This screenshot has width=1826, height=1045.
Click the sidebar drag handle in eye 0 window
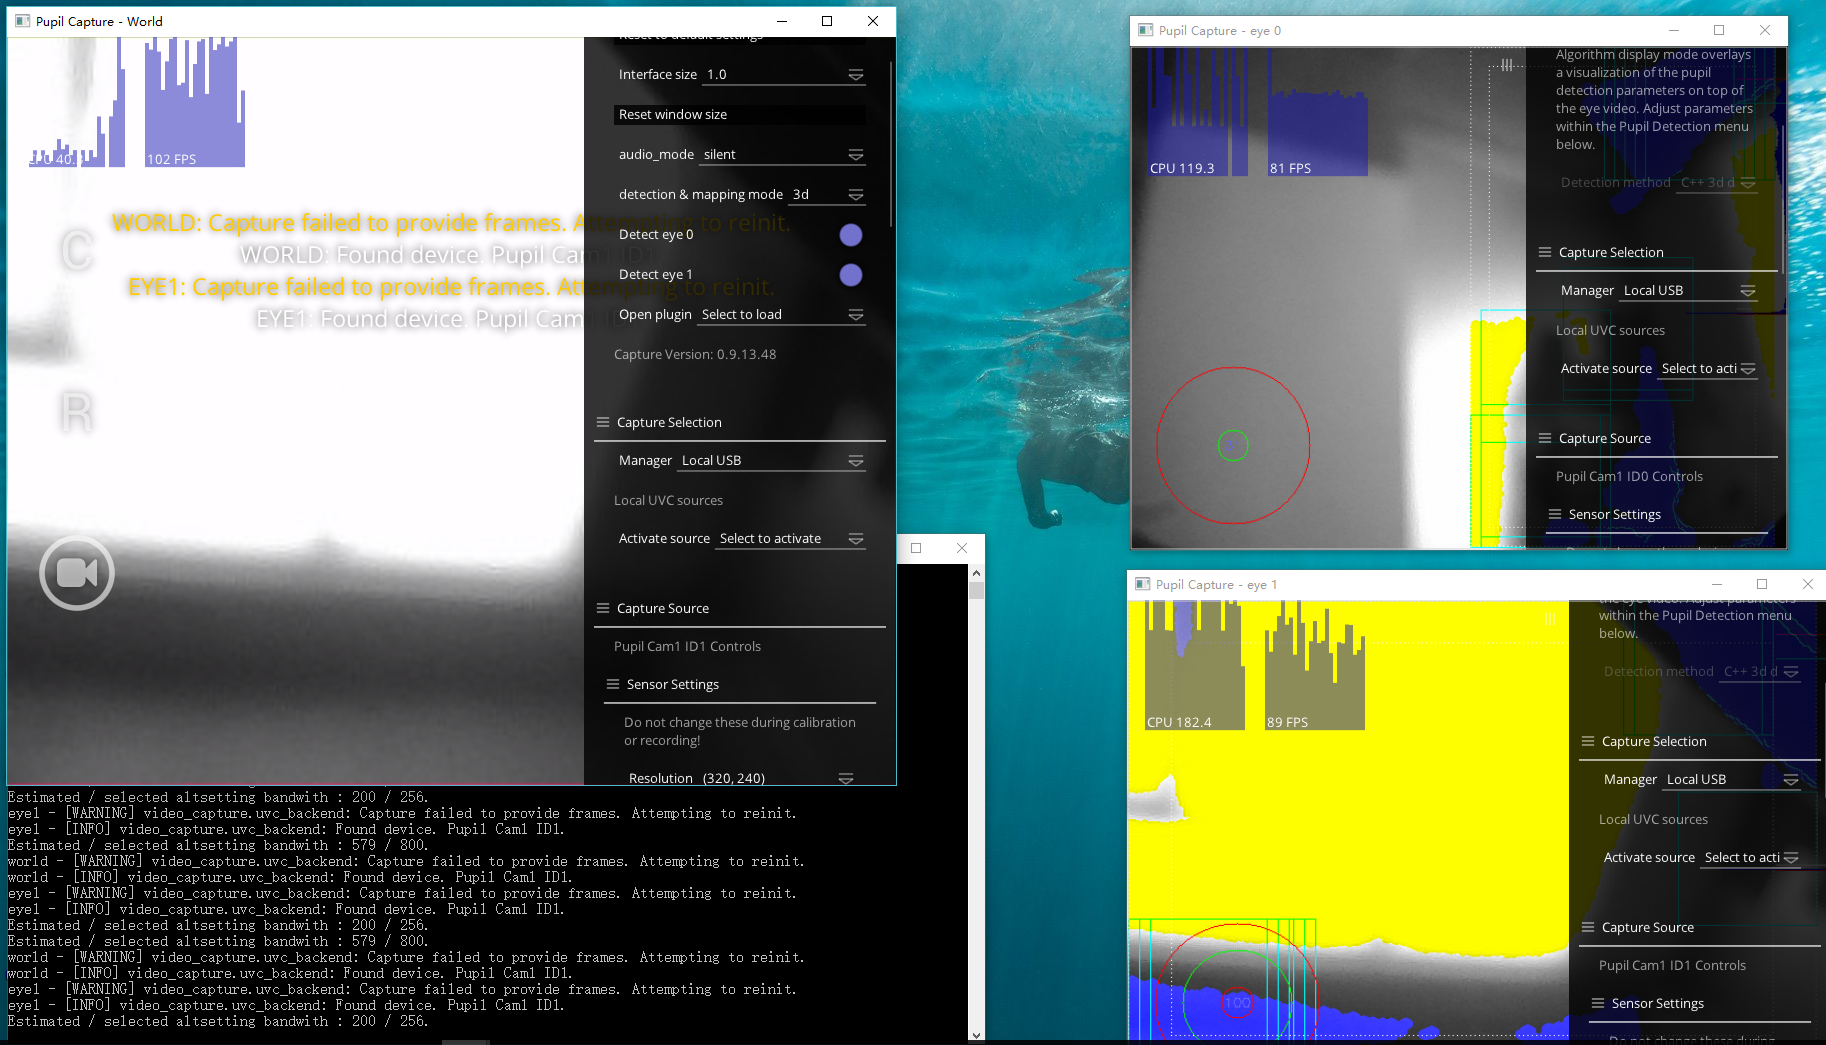click(1507, 65)
